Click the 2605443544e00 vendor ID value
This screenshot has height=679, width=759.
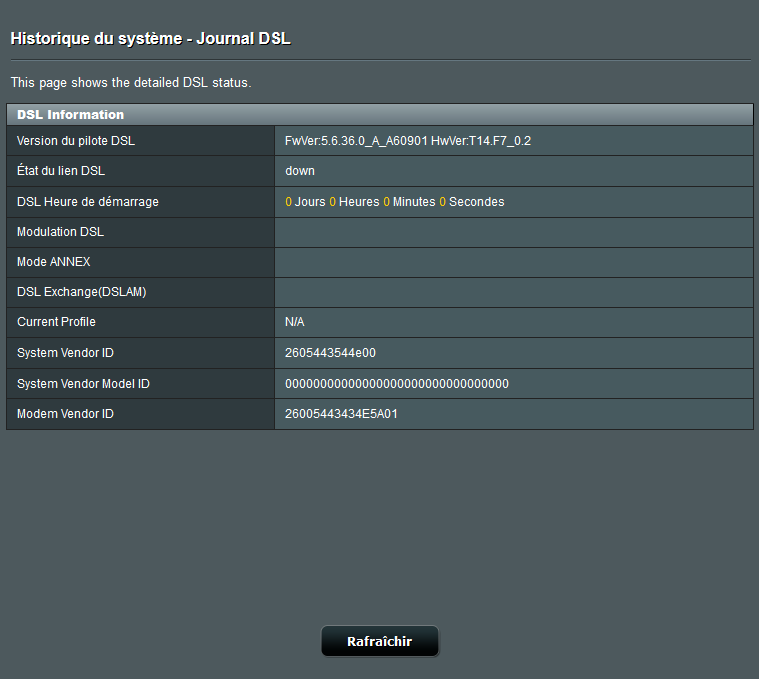click(330, 353)
